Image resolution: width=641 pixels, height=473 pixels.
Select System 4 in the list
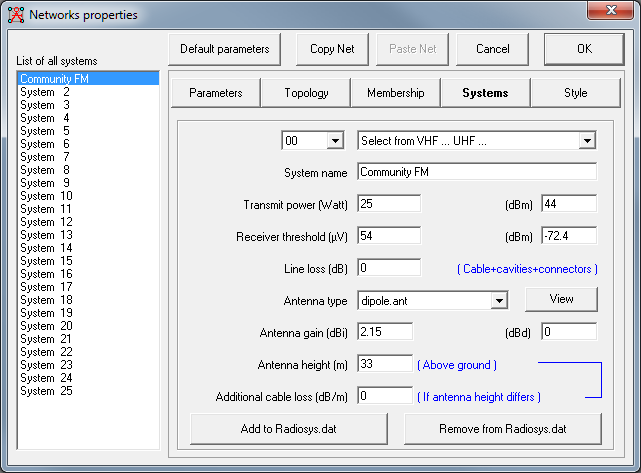coord(88,118)
